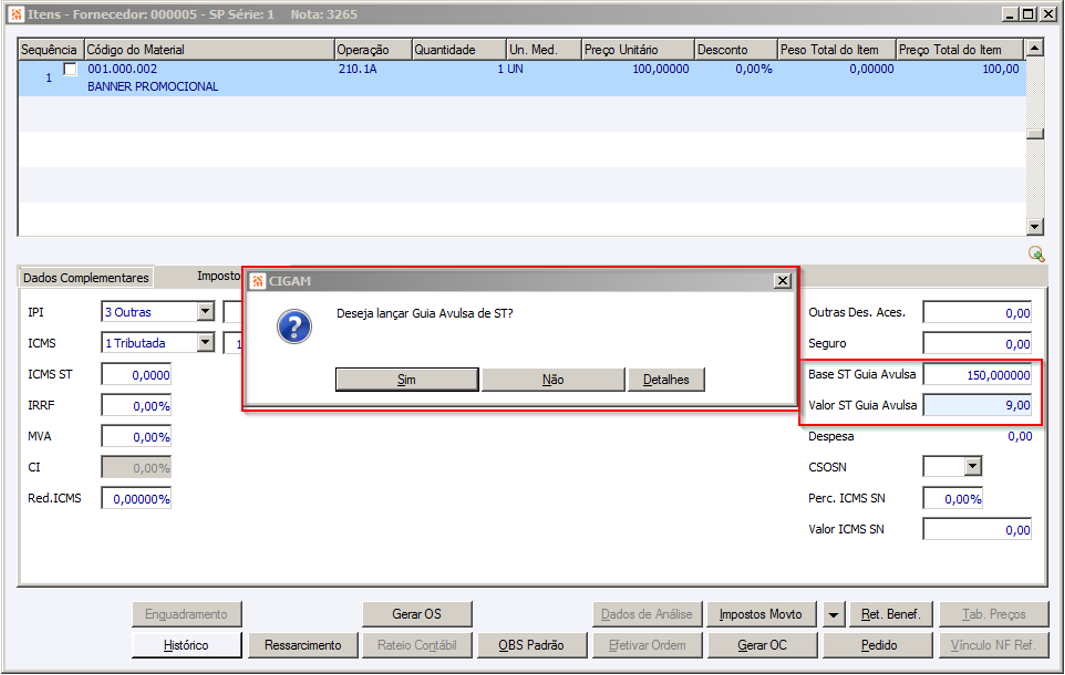The image size is (1065, 675).
Task: Decline with the Não button
Action: point(553,380)
